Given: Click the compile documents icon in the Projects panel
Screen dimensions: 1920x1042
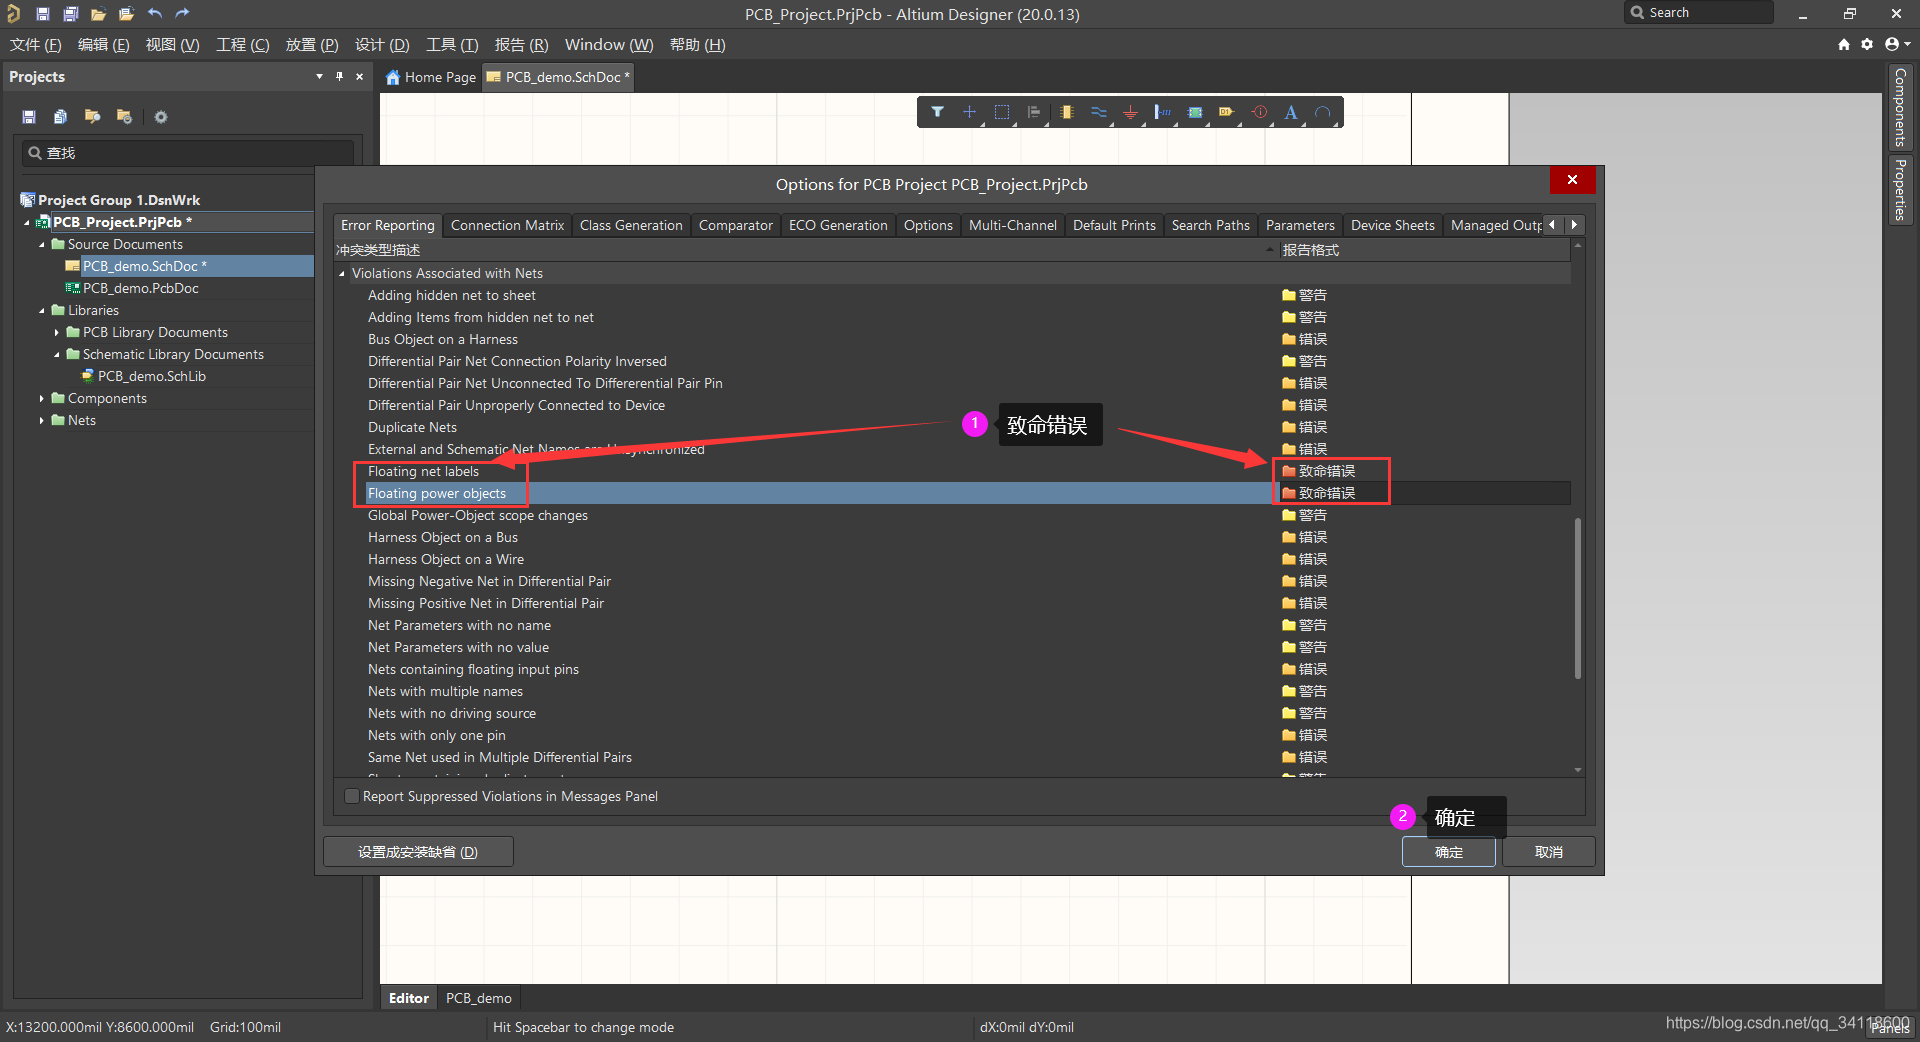Looking at the screenshot, I should coord(60,117).
